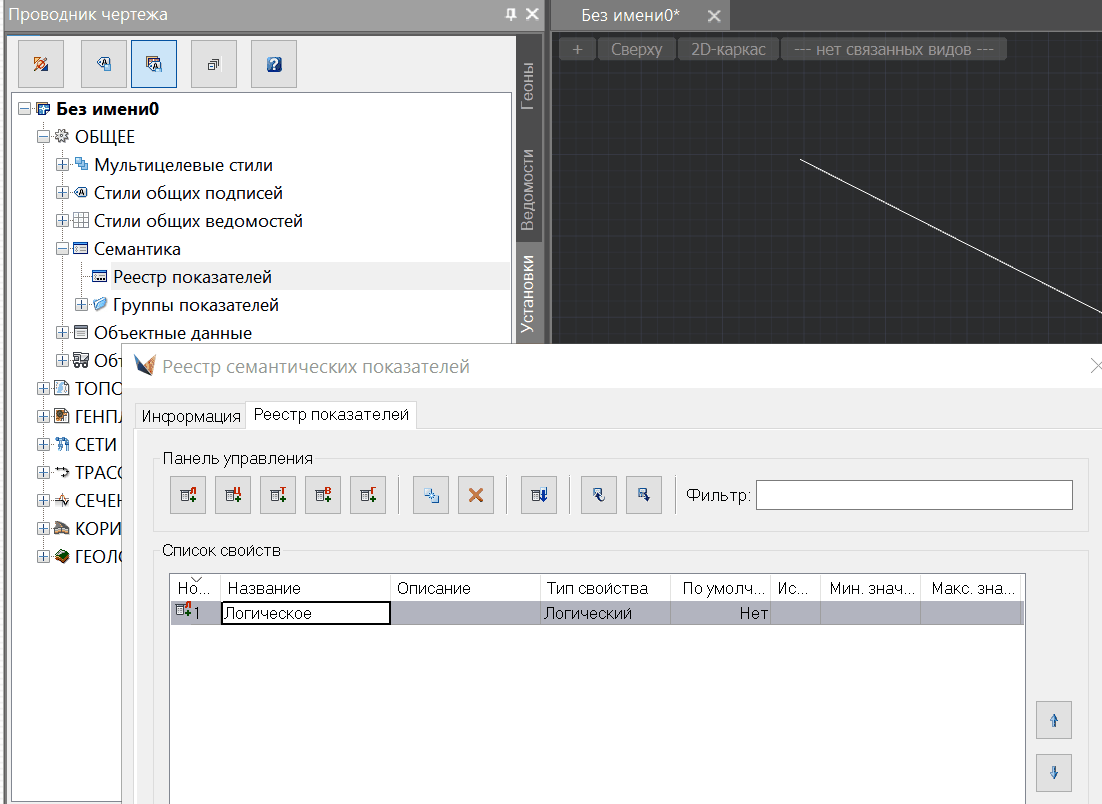Click the 2D-каркас visual style button
The width and height of the screenshot is (1102, 804).
(728, 49)
